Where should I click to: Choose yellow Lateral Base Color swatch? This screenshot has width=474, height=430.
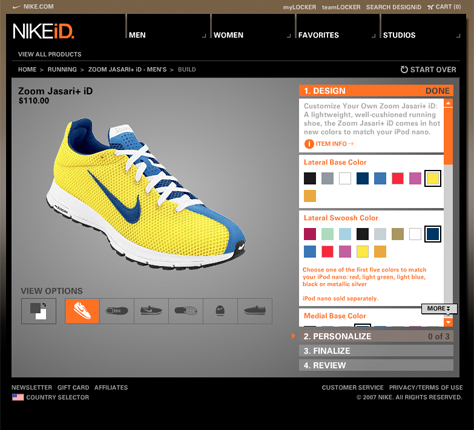coord(433,178)
